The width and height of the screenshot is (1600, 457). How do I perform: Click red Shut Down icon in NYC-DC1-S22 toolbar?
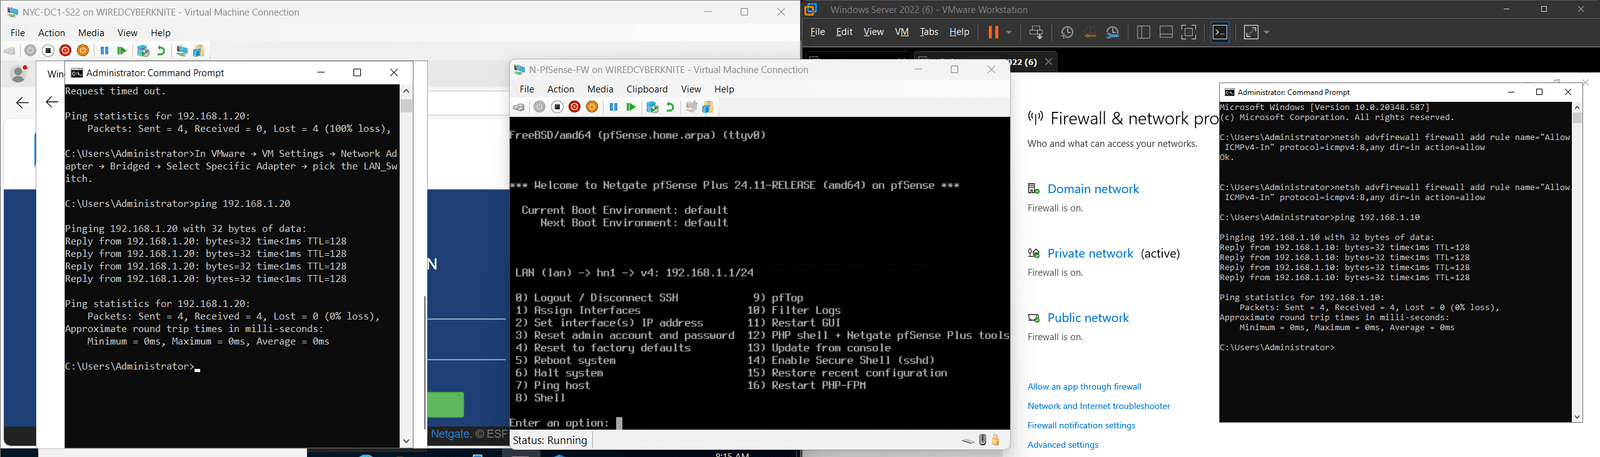click(x=65, y=50)
